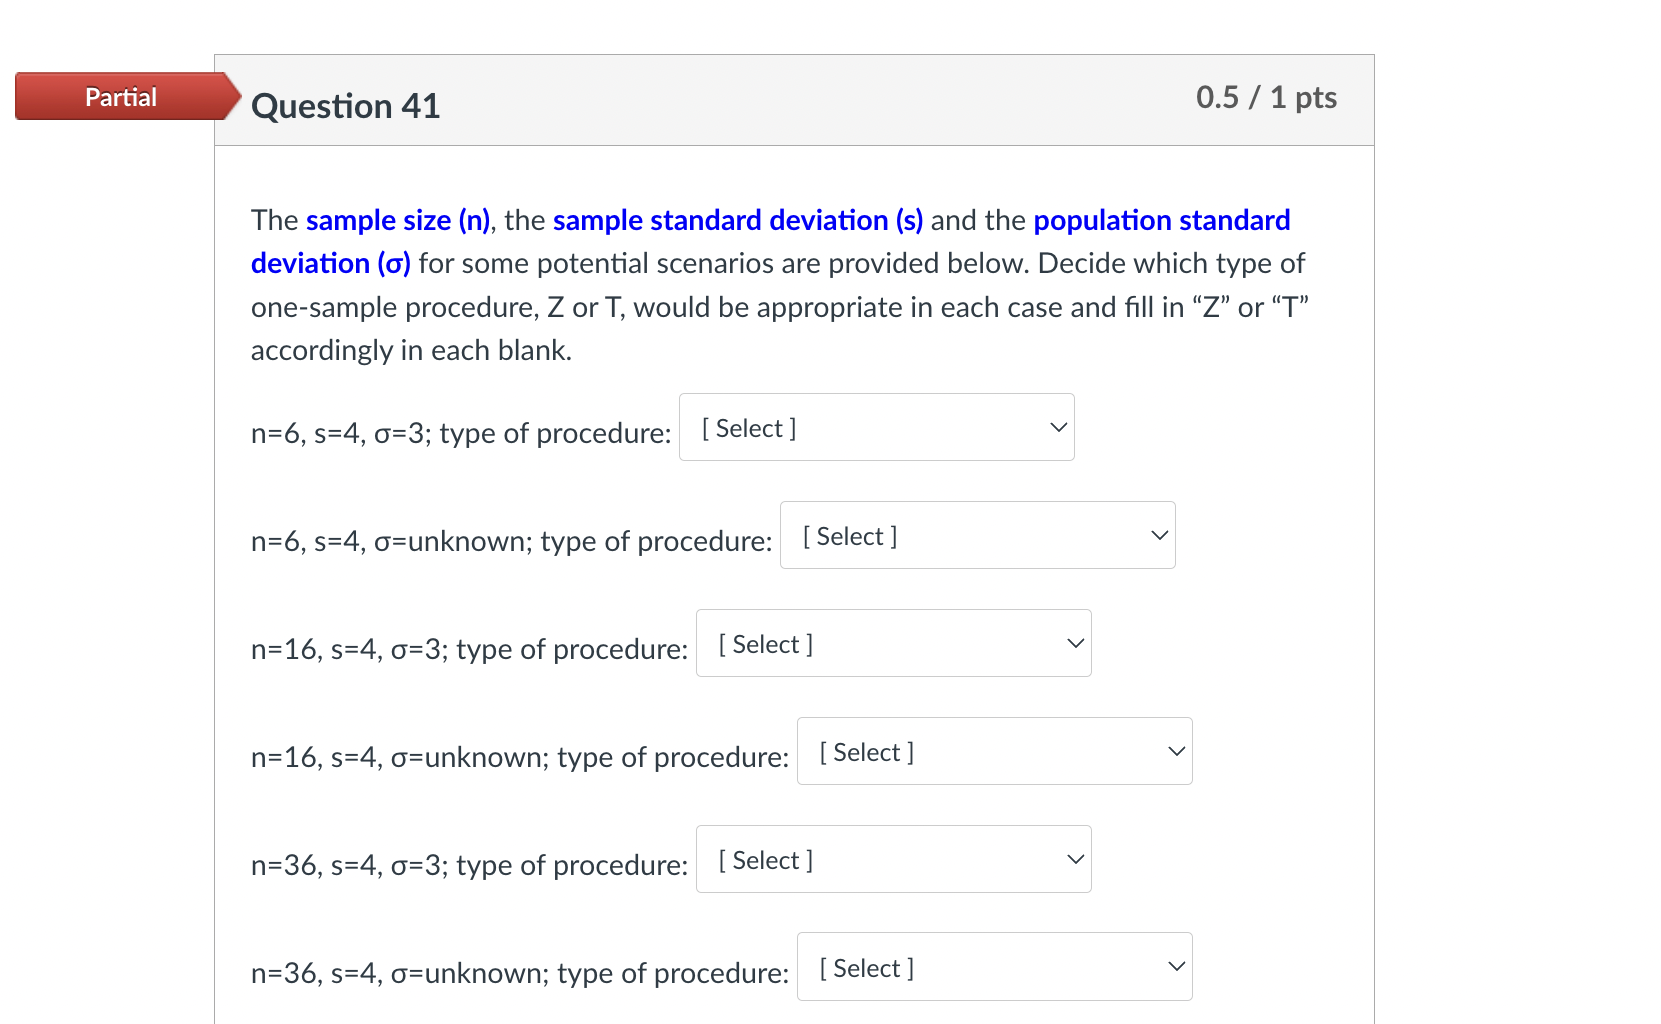Image resolution: width=1661 pixels, height=1024 pixels.
Task: Select the [ Select ] placeholder in the last dropdown
Action: (x=866, y=967)
